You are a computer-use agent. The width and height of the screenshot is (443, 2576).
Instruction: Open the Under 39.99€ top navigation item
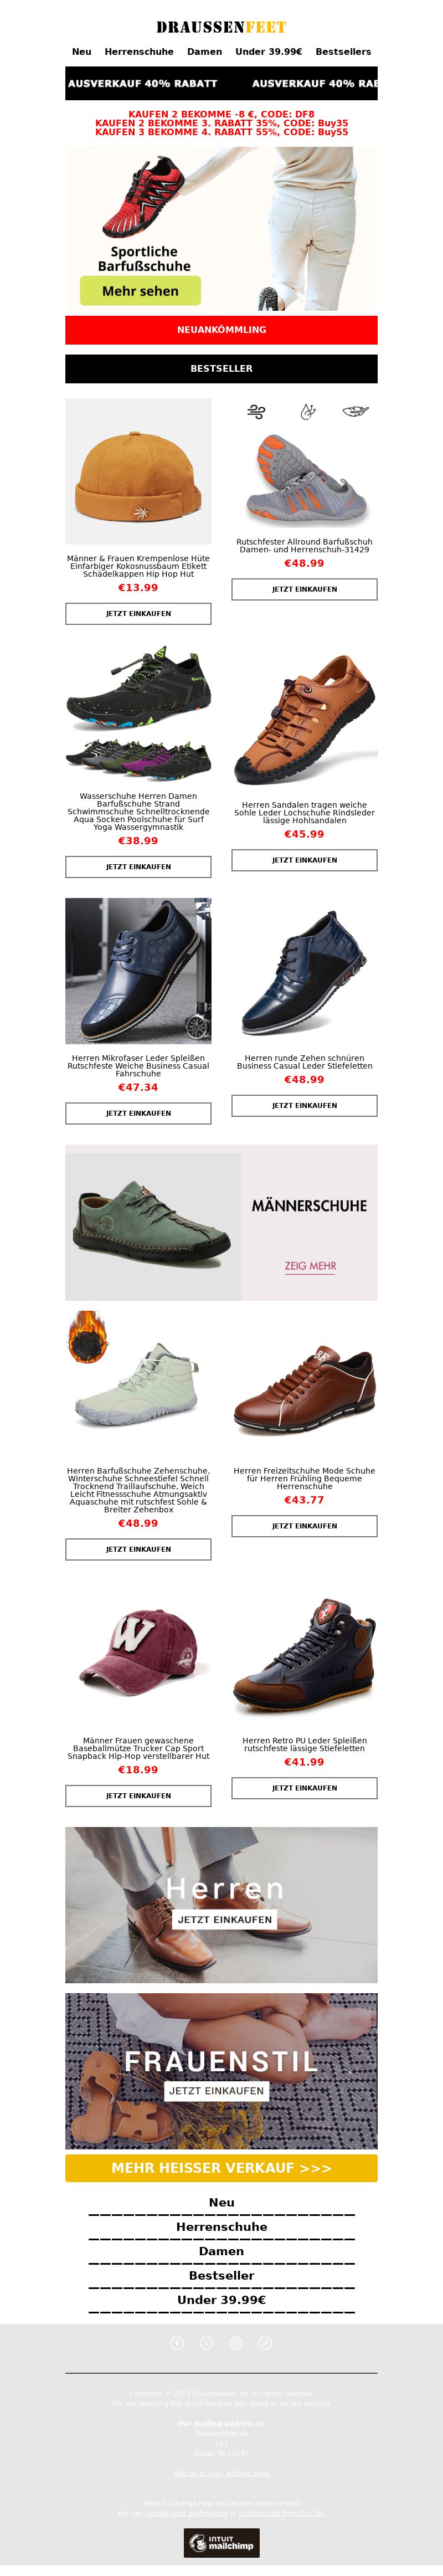tap(269, 52)
